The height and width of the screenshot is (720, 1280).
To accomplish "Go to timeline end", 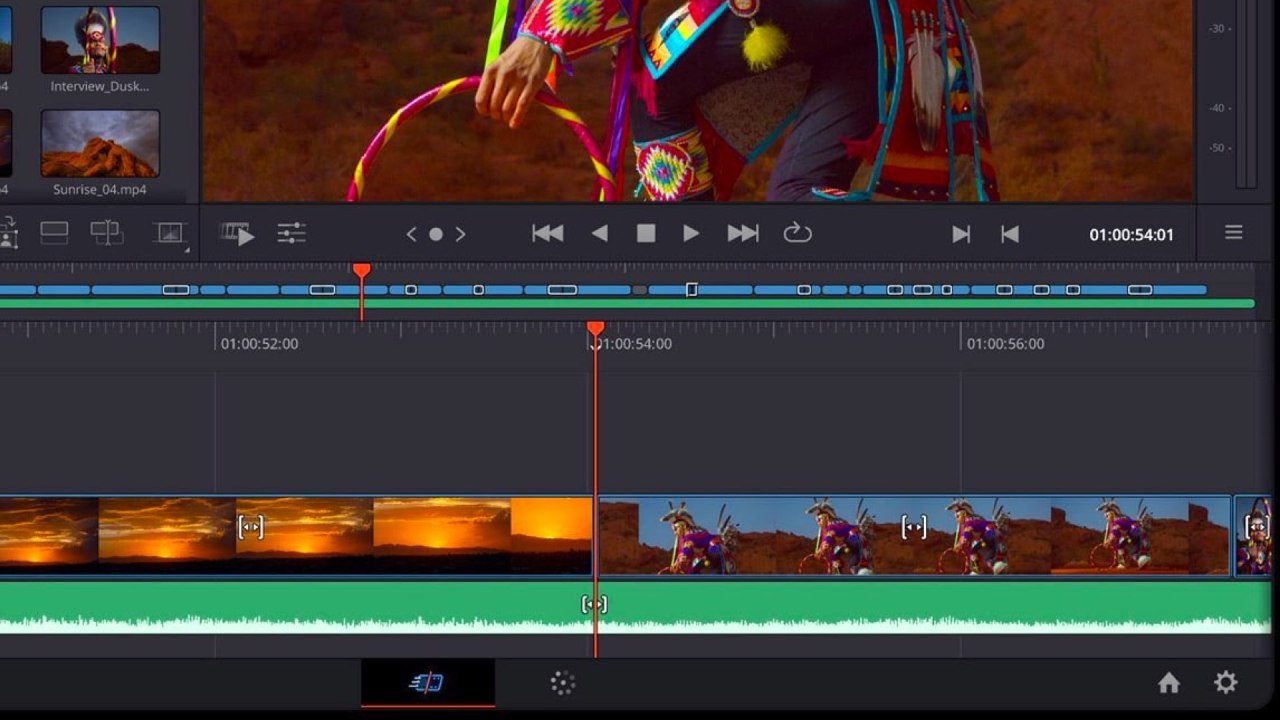I will [x=743, y=233].
